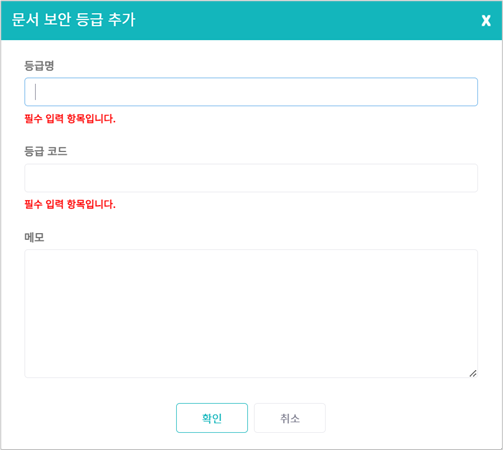Confirm with the 확인 button

[x=212, y=418]
